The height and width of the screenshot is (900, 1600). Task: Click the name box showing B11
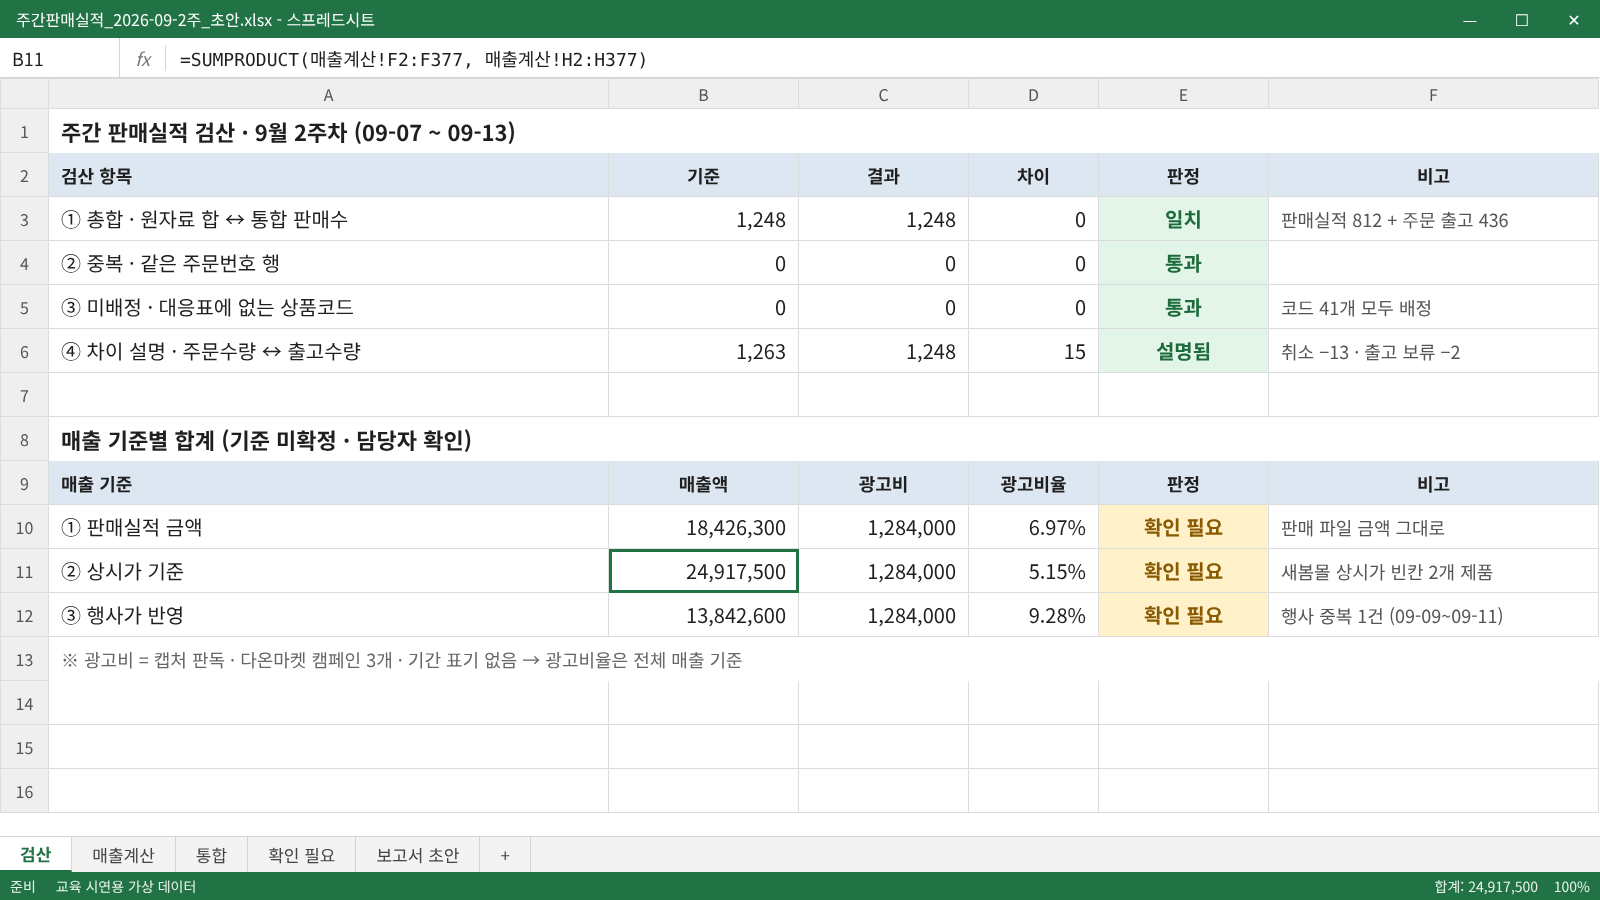(x=60, y=60)
